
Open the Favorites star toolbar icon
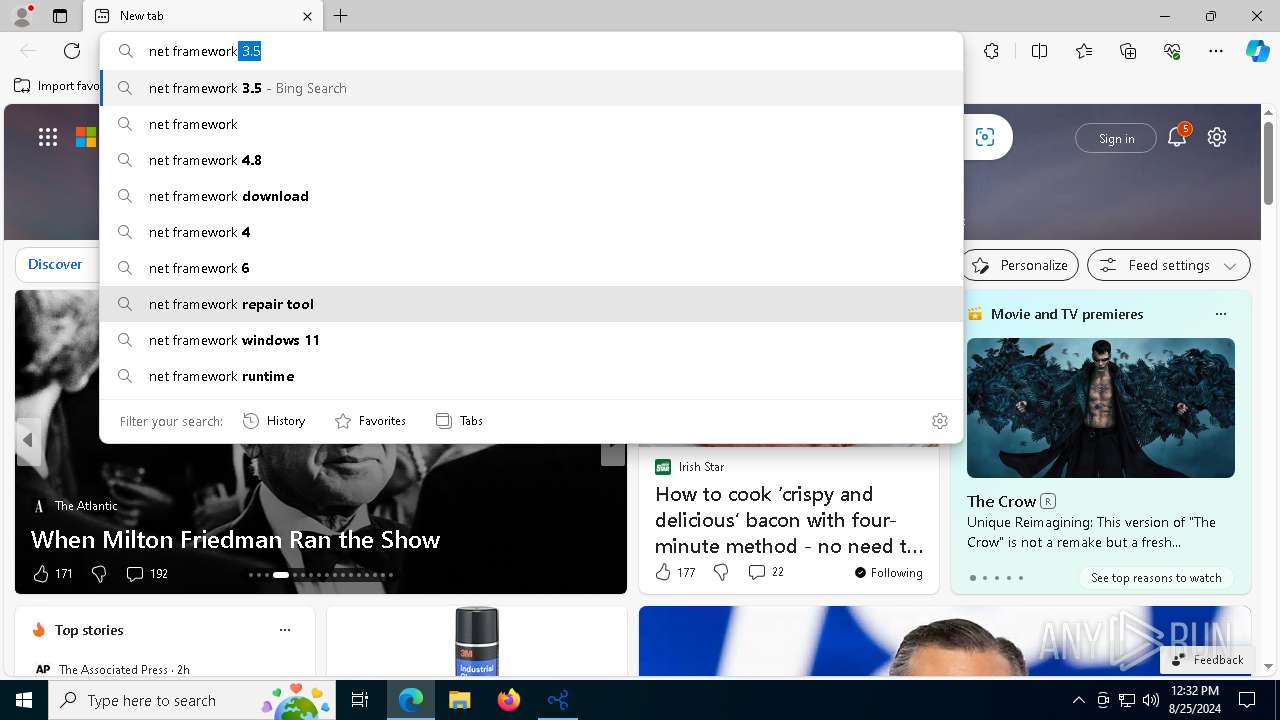1084,51
